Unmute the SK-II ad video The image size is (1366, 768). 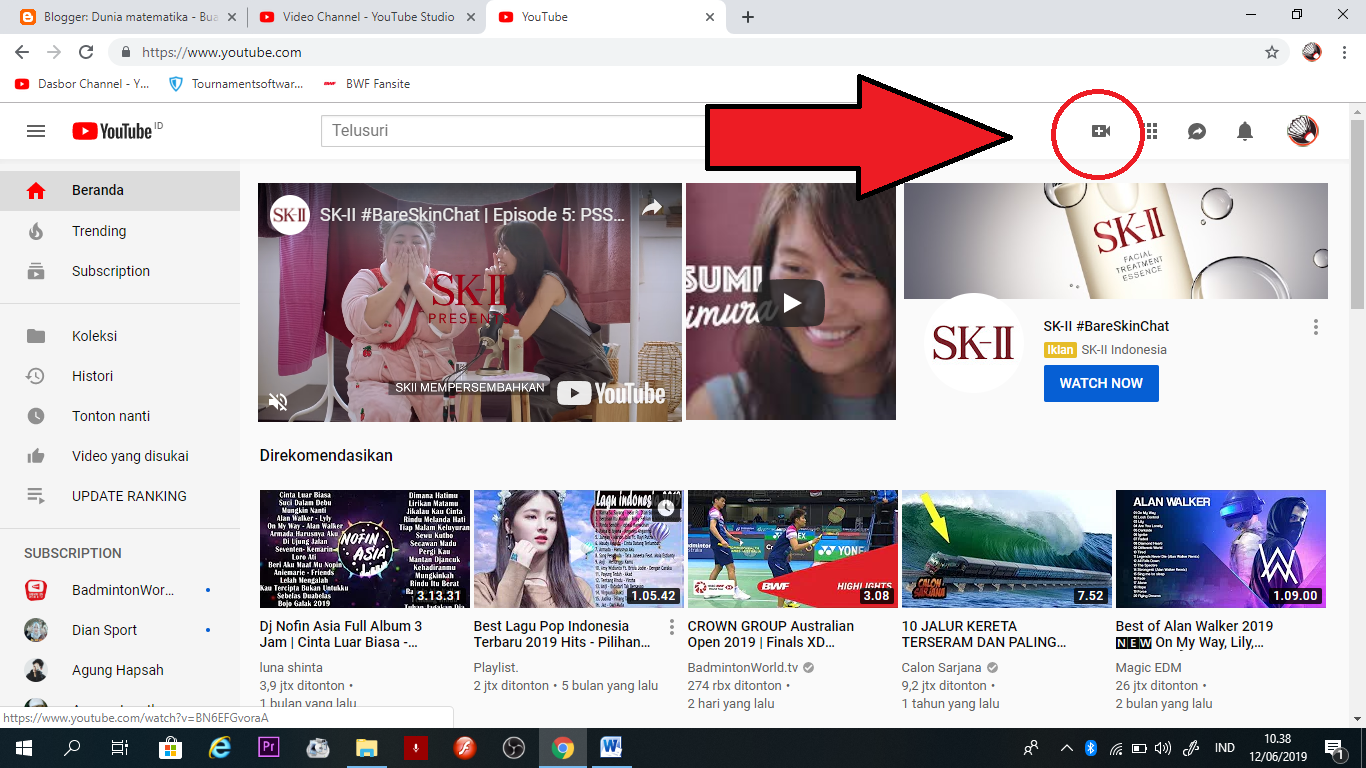click(280, 401)
